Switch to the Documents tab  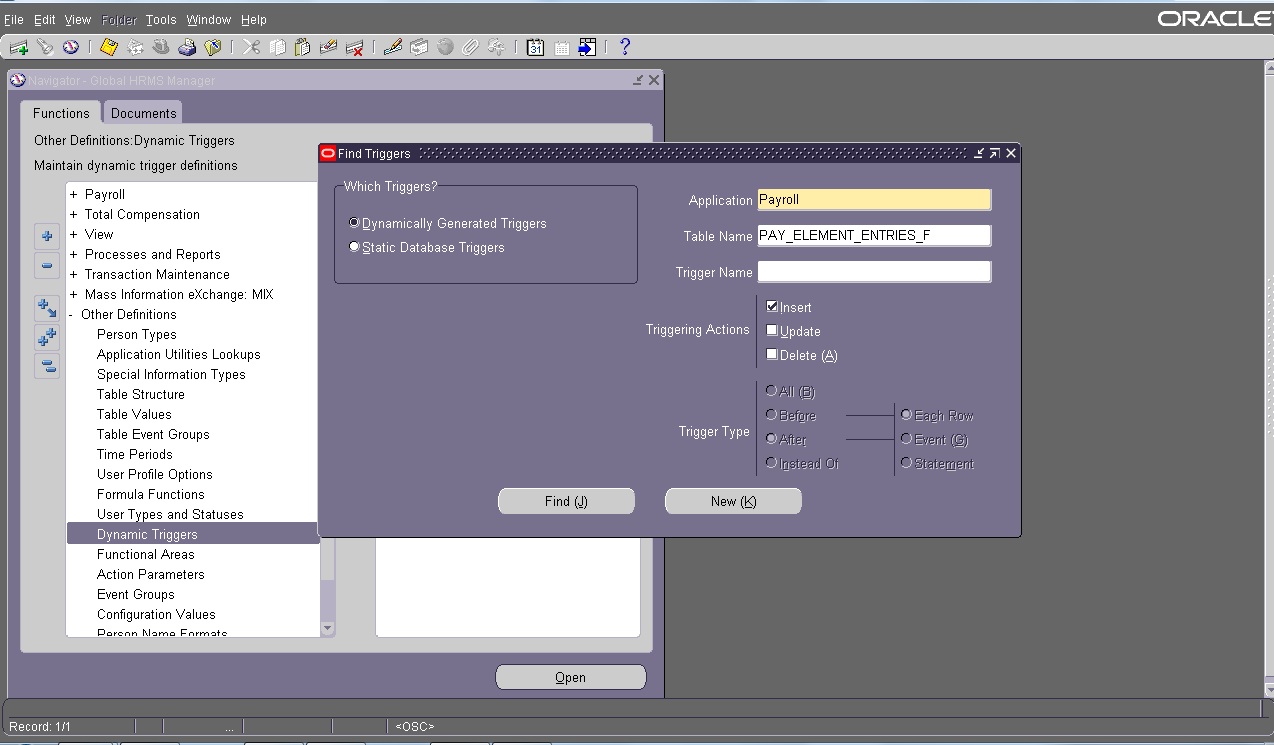(x=142, y=112)
